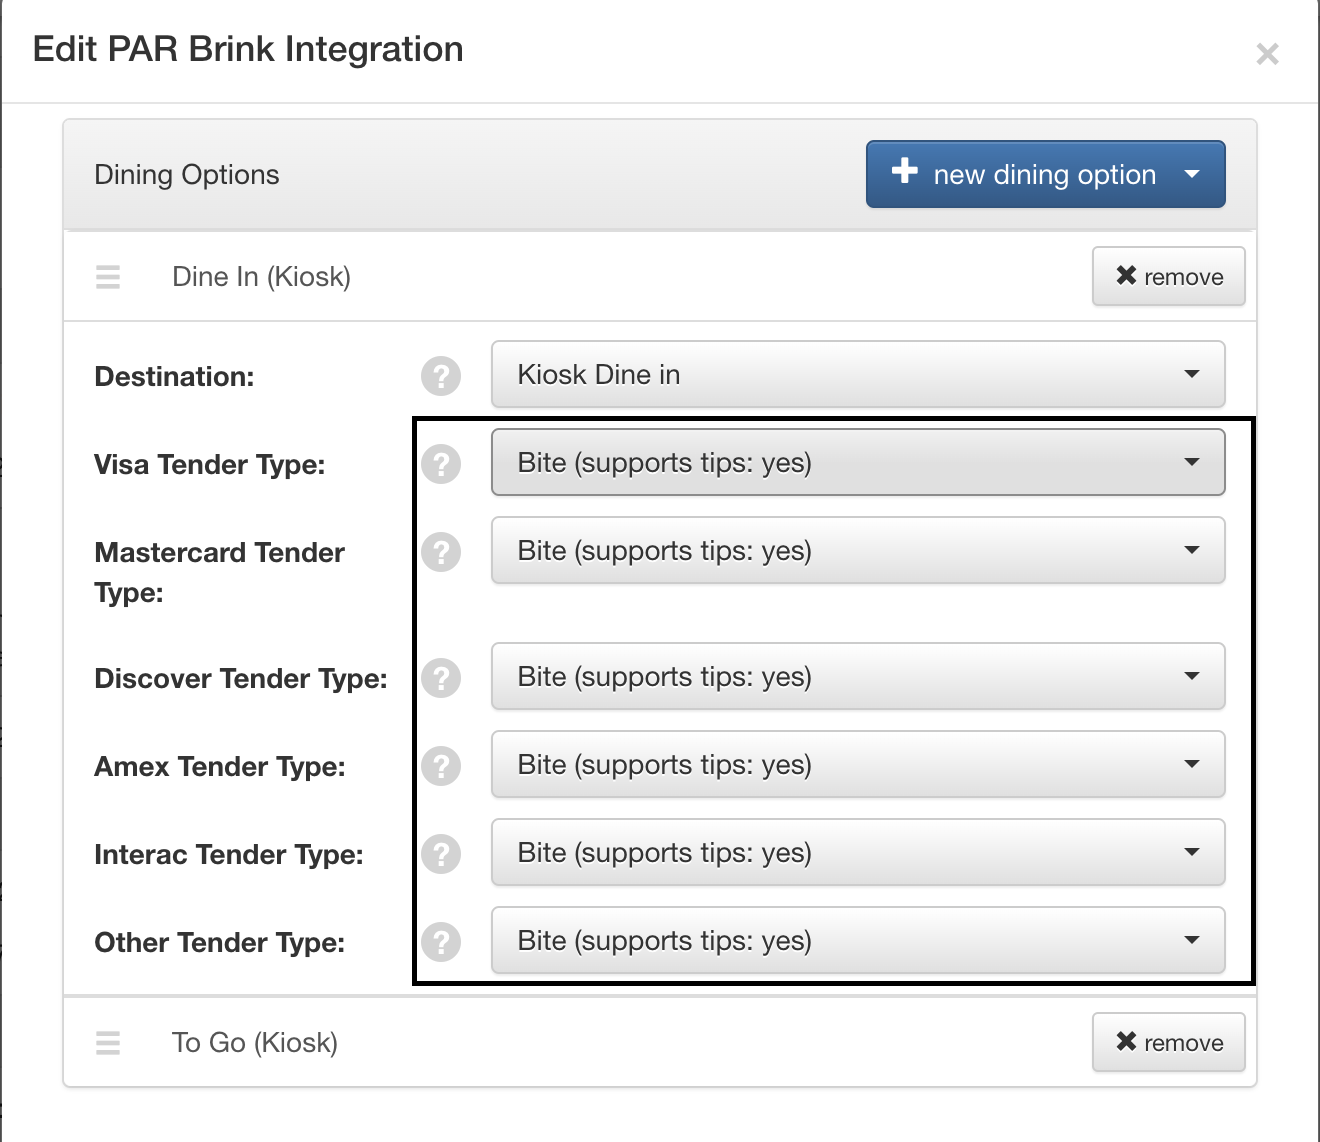Click the Edit PAR Brink Integration title
1320x1142 pixels.
pyautogui.click(x=248, y=49)
